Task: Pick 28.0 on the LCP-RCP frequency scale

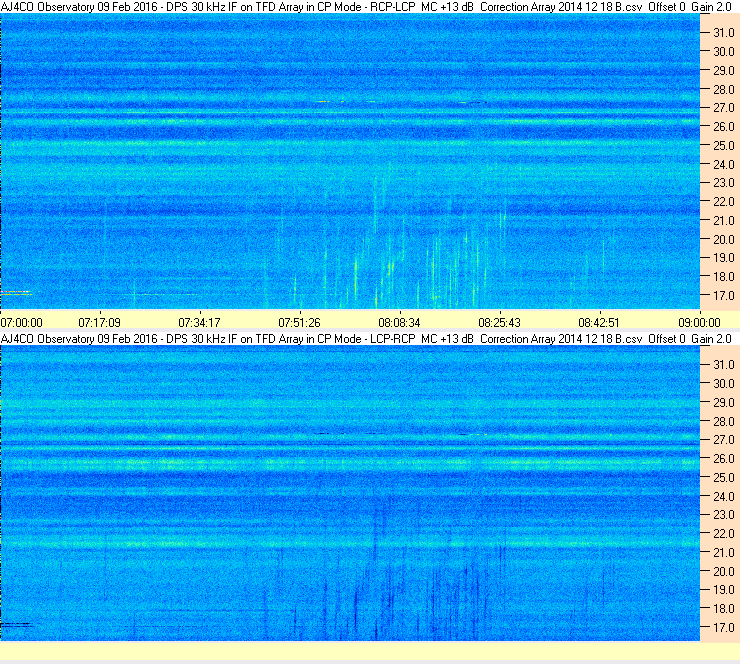Action: pyautogui.click(x=724, y=421)
